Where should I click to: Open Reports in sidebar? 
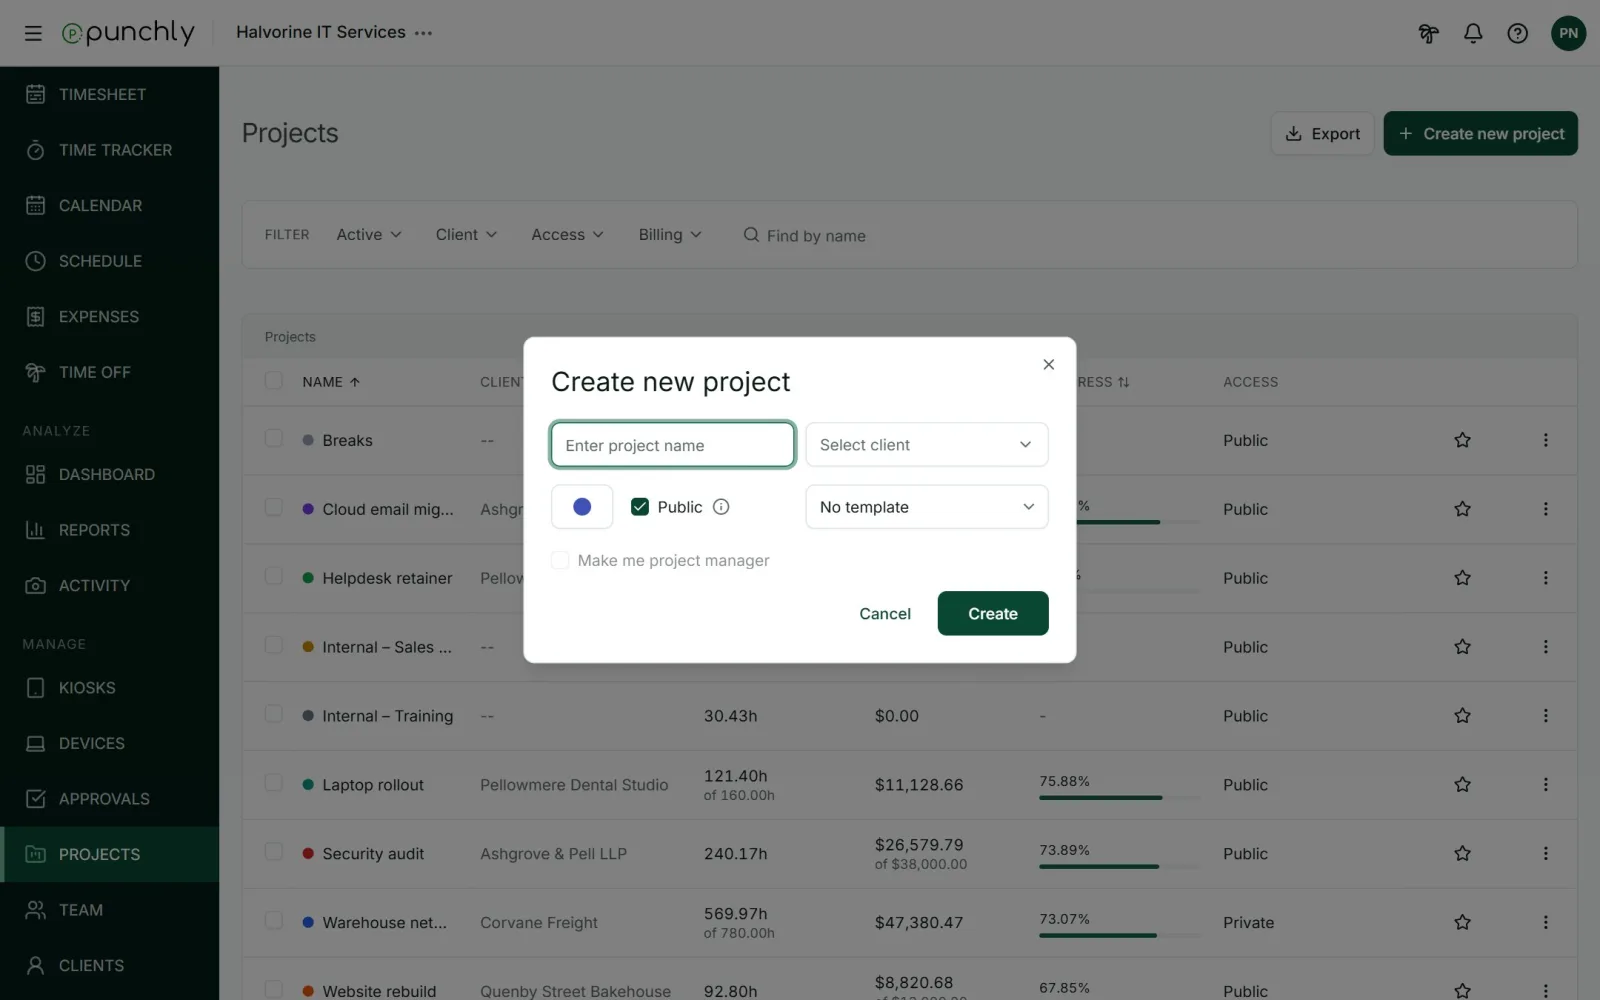(x=109, y=530)
